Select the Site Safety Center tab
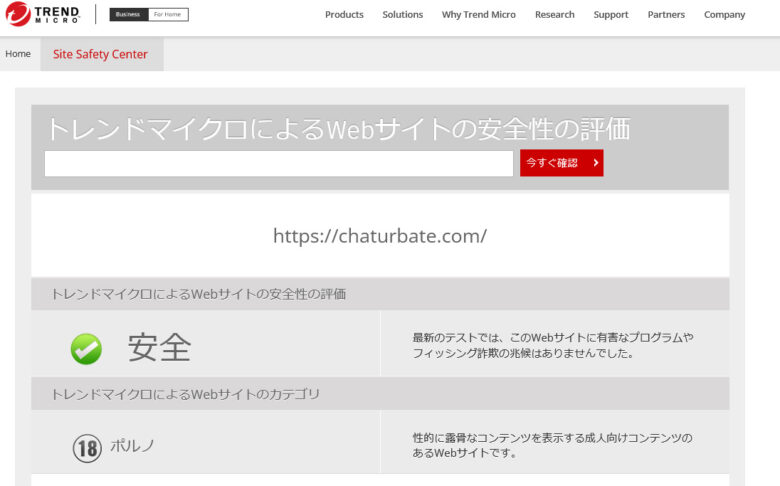Screen dimensions: 780x486 point(100,55)
